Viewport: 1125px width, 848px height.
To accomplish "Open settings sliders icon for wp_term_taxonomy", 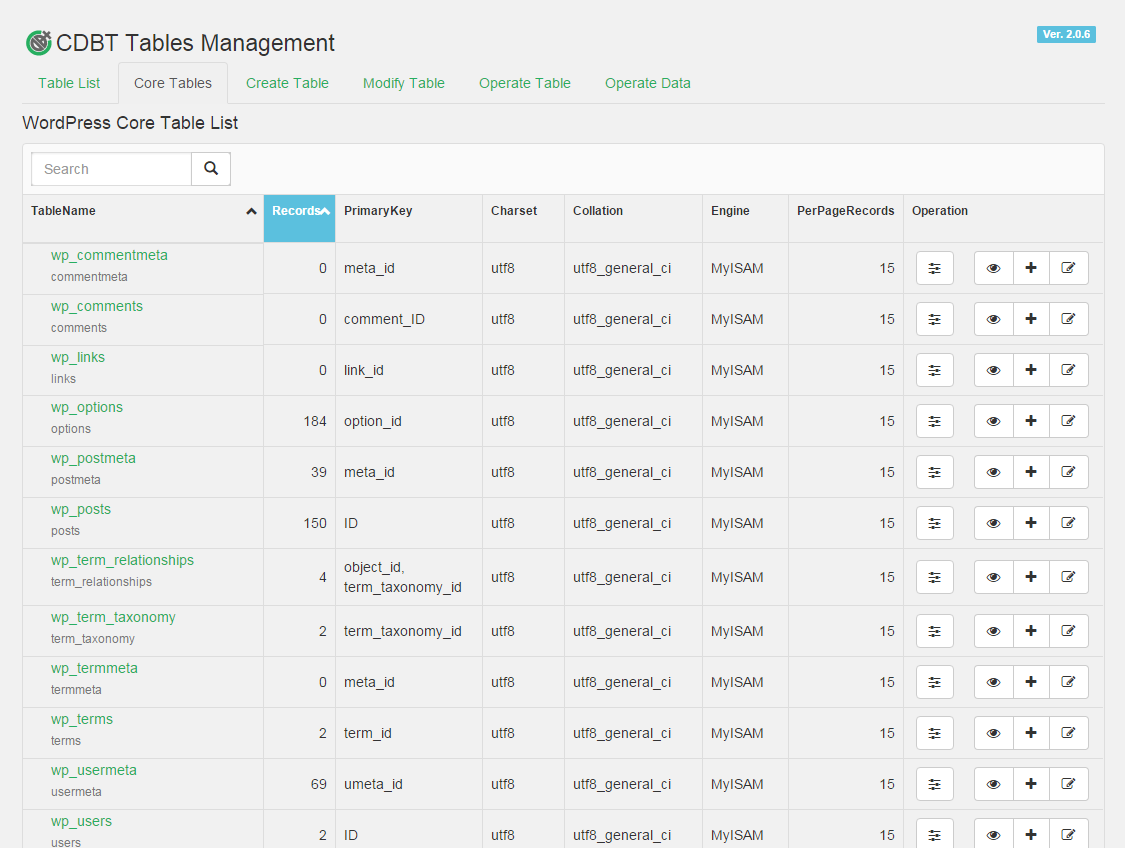I will pyautogui.click(x=935, y=631).
